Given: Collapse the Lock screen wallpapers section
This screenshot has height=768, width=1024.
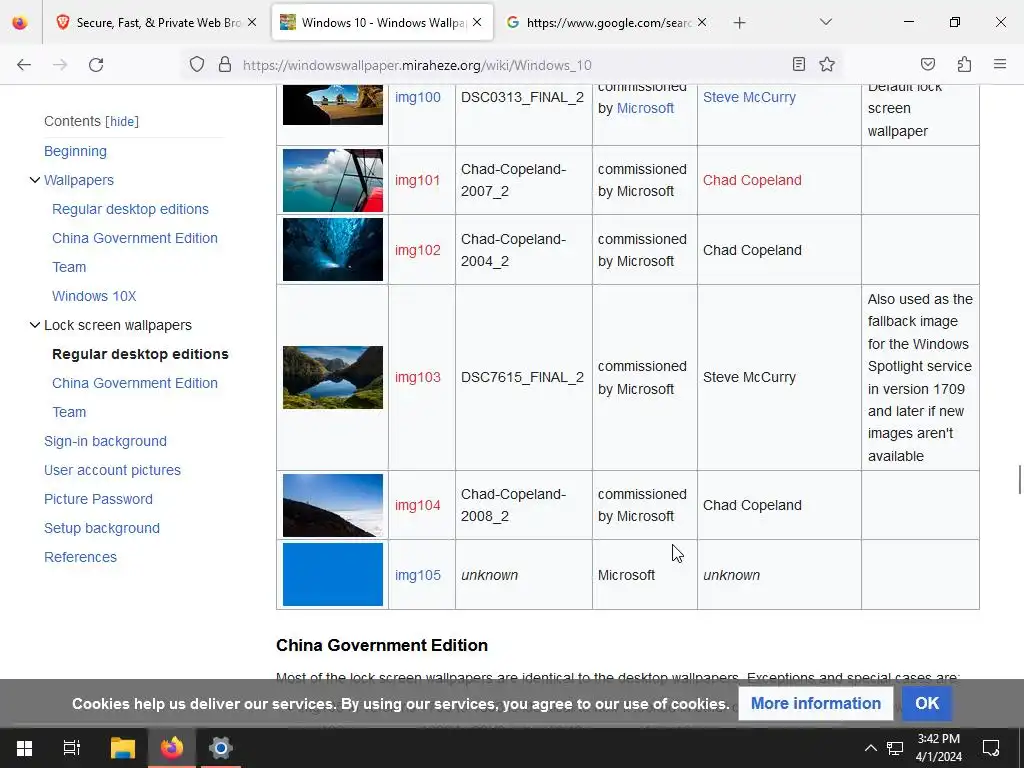Looking at the screenshot, I should click(35, 325).
